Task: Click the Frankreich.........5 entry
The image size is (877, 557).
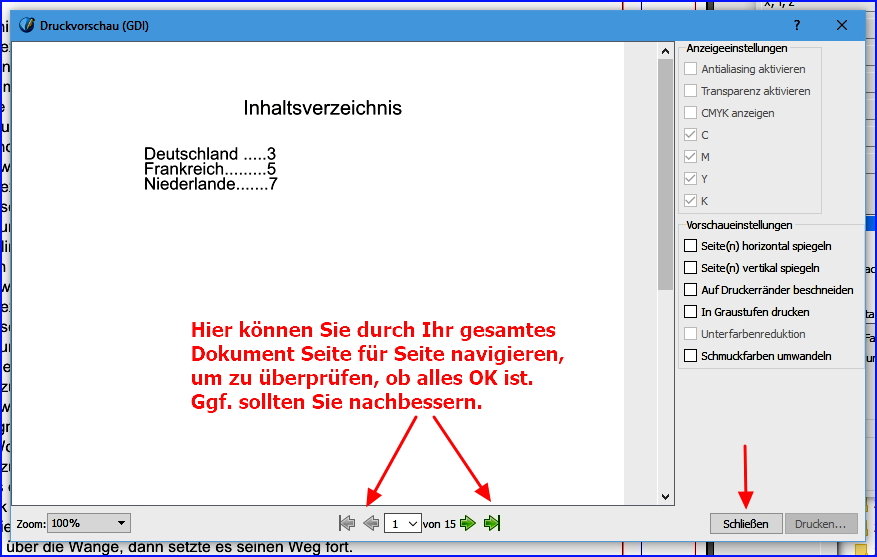Action: (210, 168)
